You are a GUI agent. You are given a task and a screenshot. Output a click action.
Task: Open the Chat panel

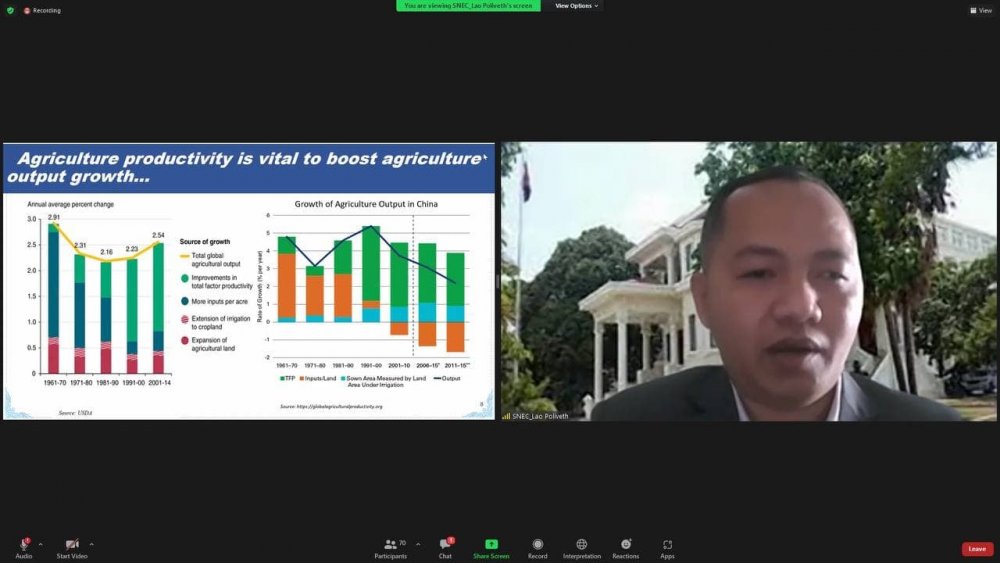445,545
